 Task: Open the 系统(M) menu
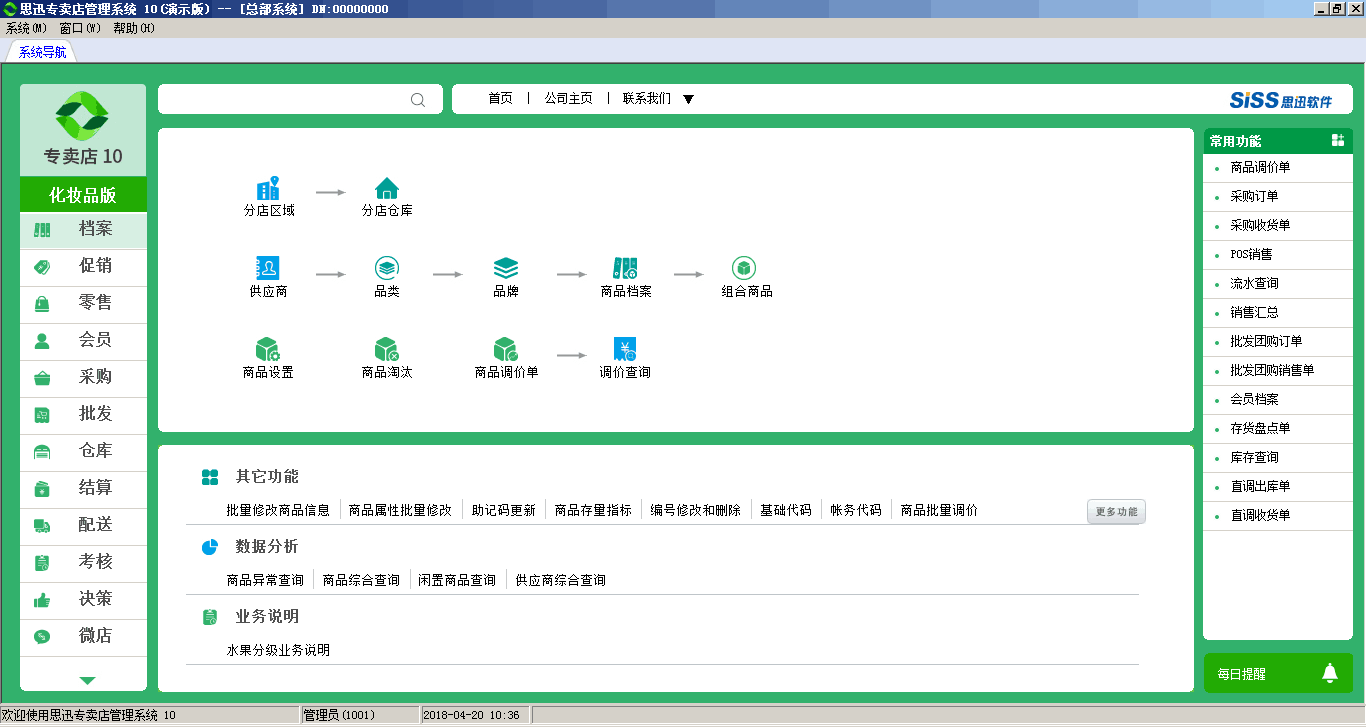26,28
